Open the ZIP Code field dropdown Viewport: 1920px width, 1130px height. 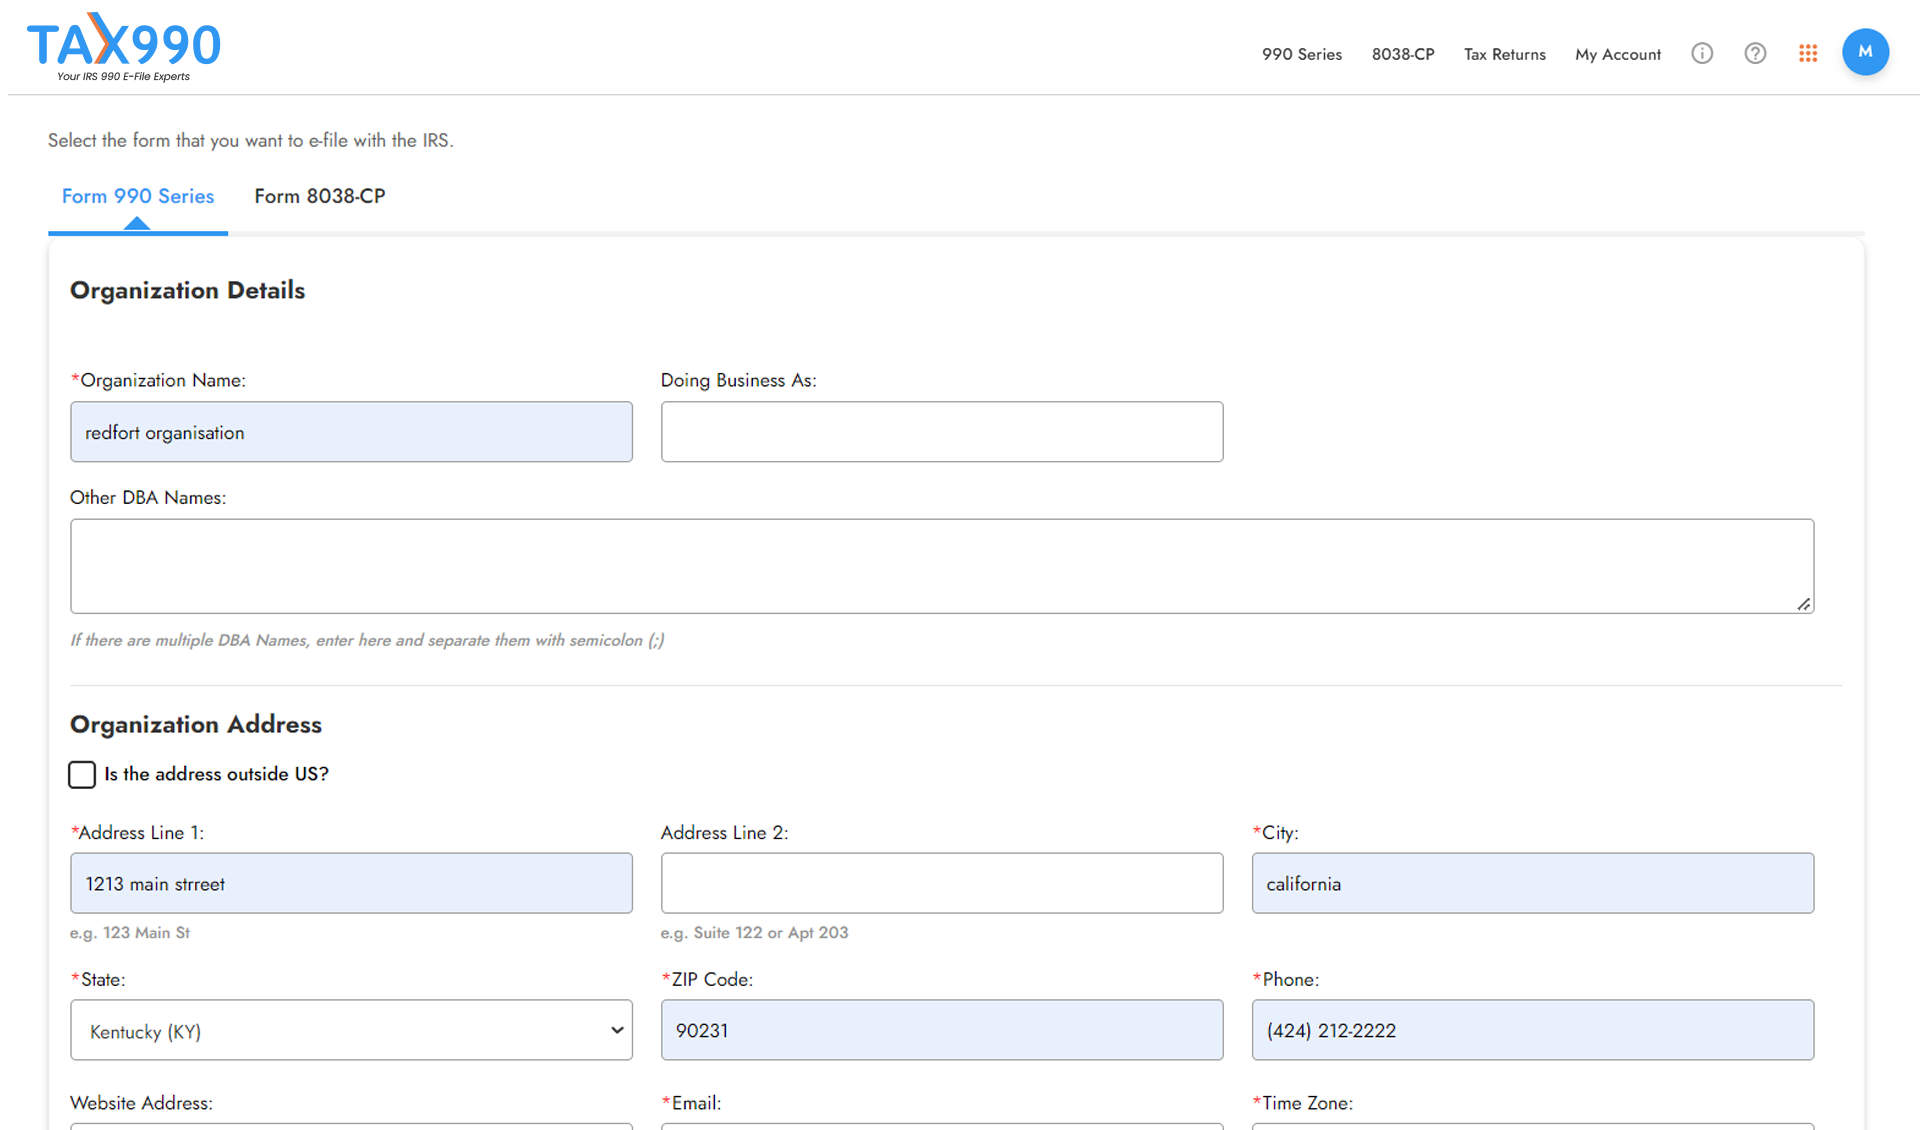pyautogui.click(x=941, y=1030)
